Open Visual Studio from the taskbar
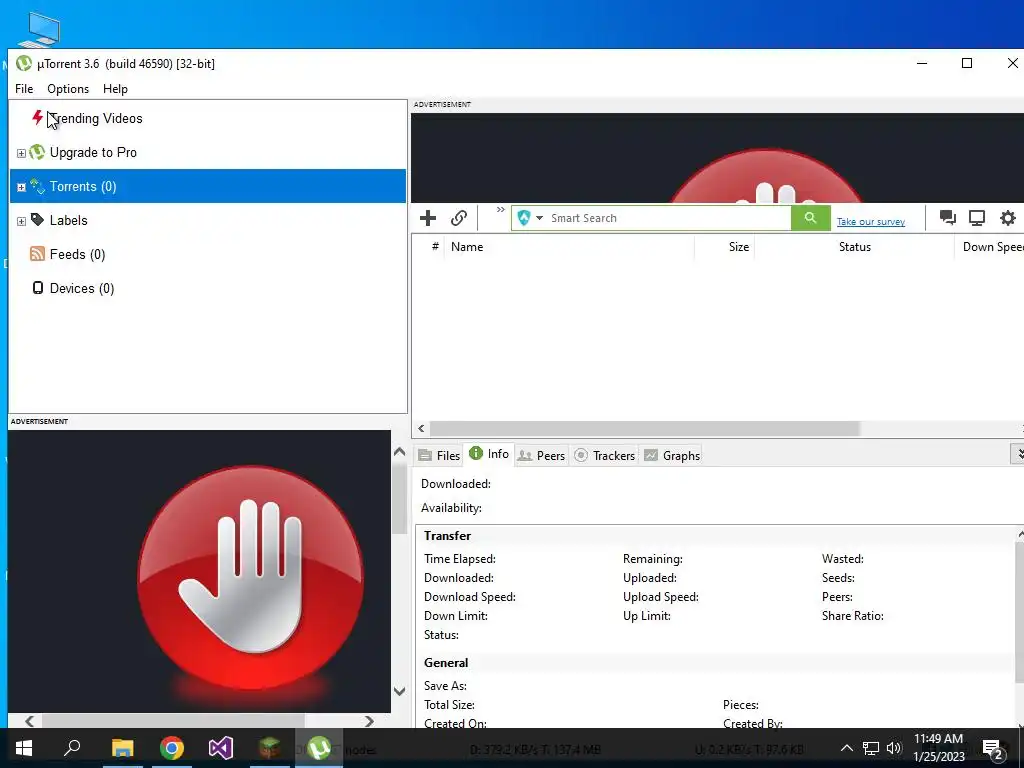 click(221, 748)
